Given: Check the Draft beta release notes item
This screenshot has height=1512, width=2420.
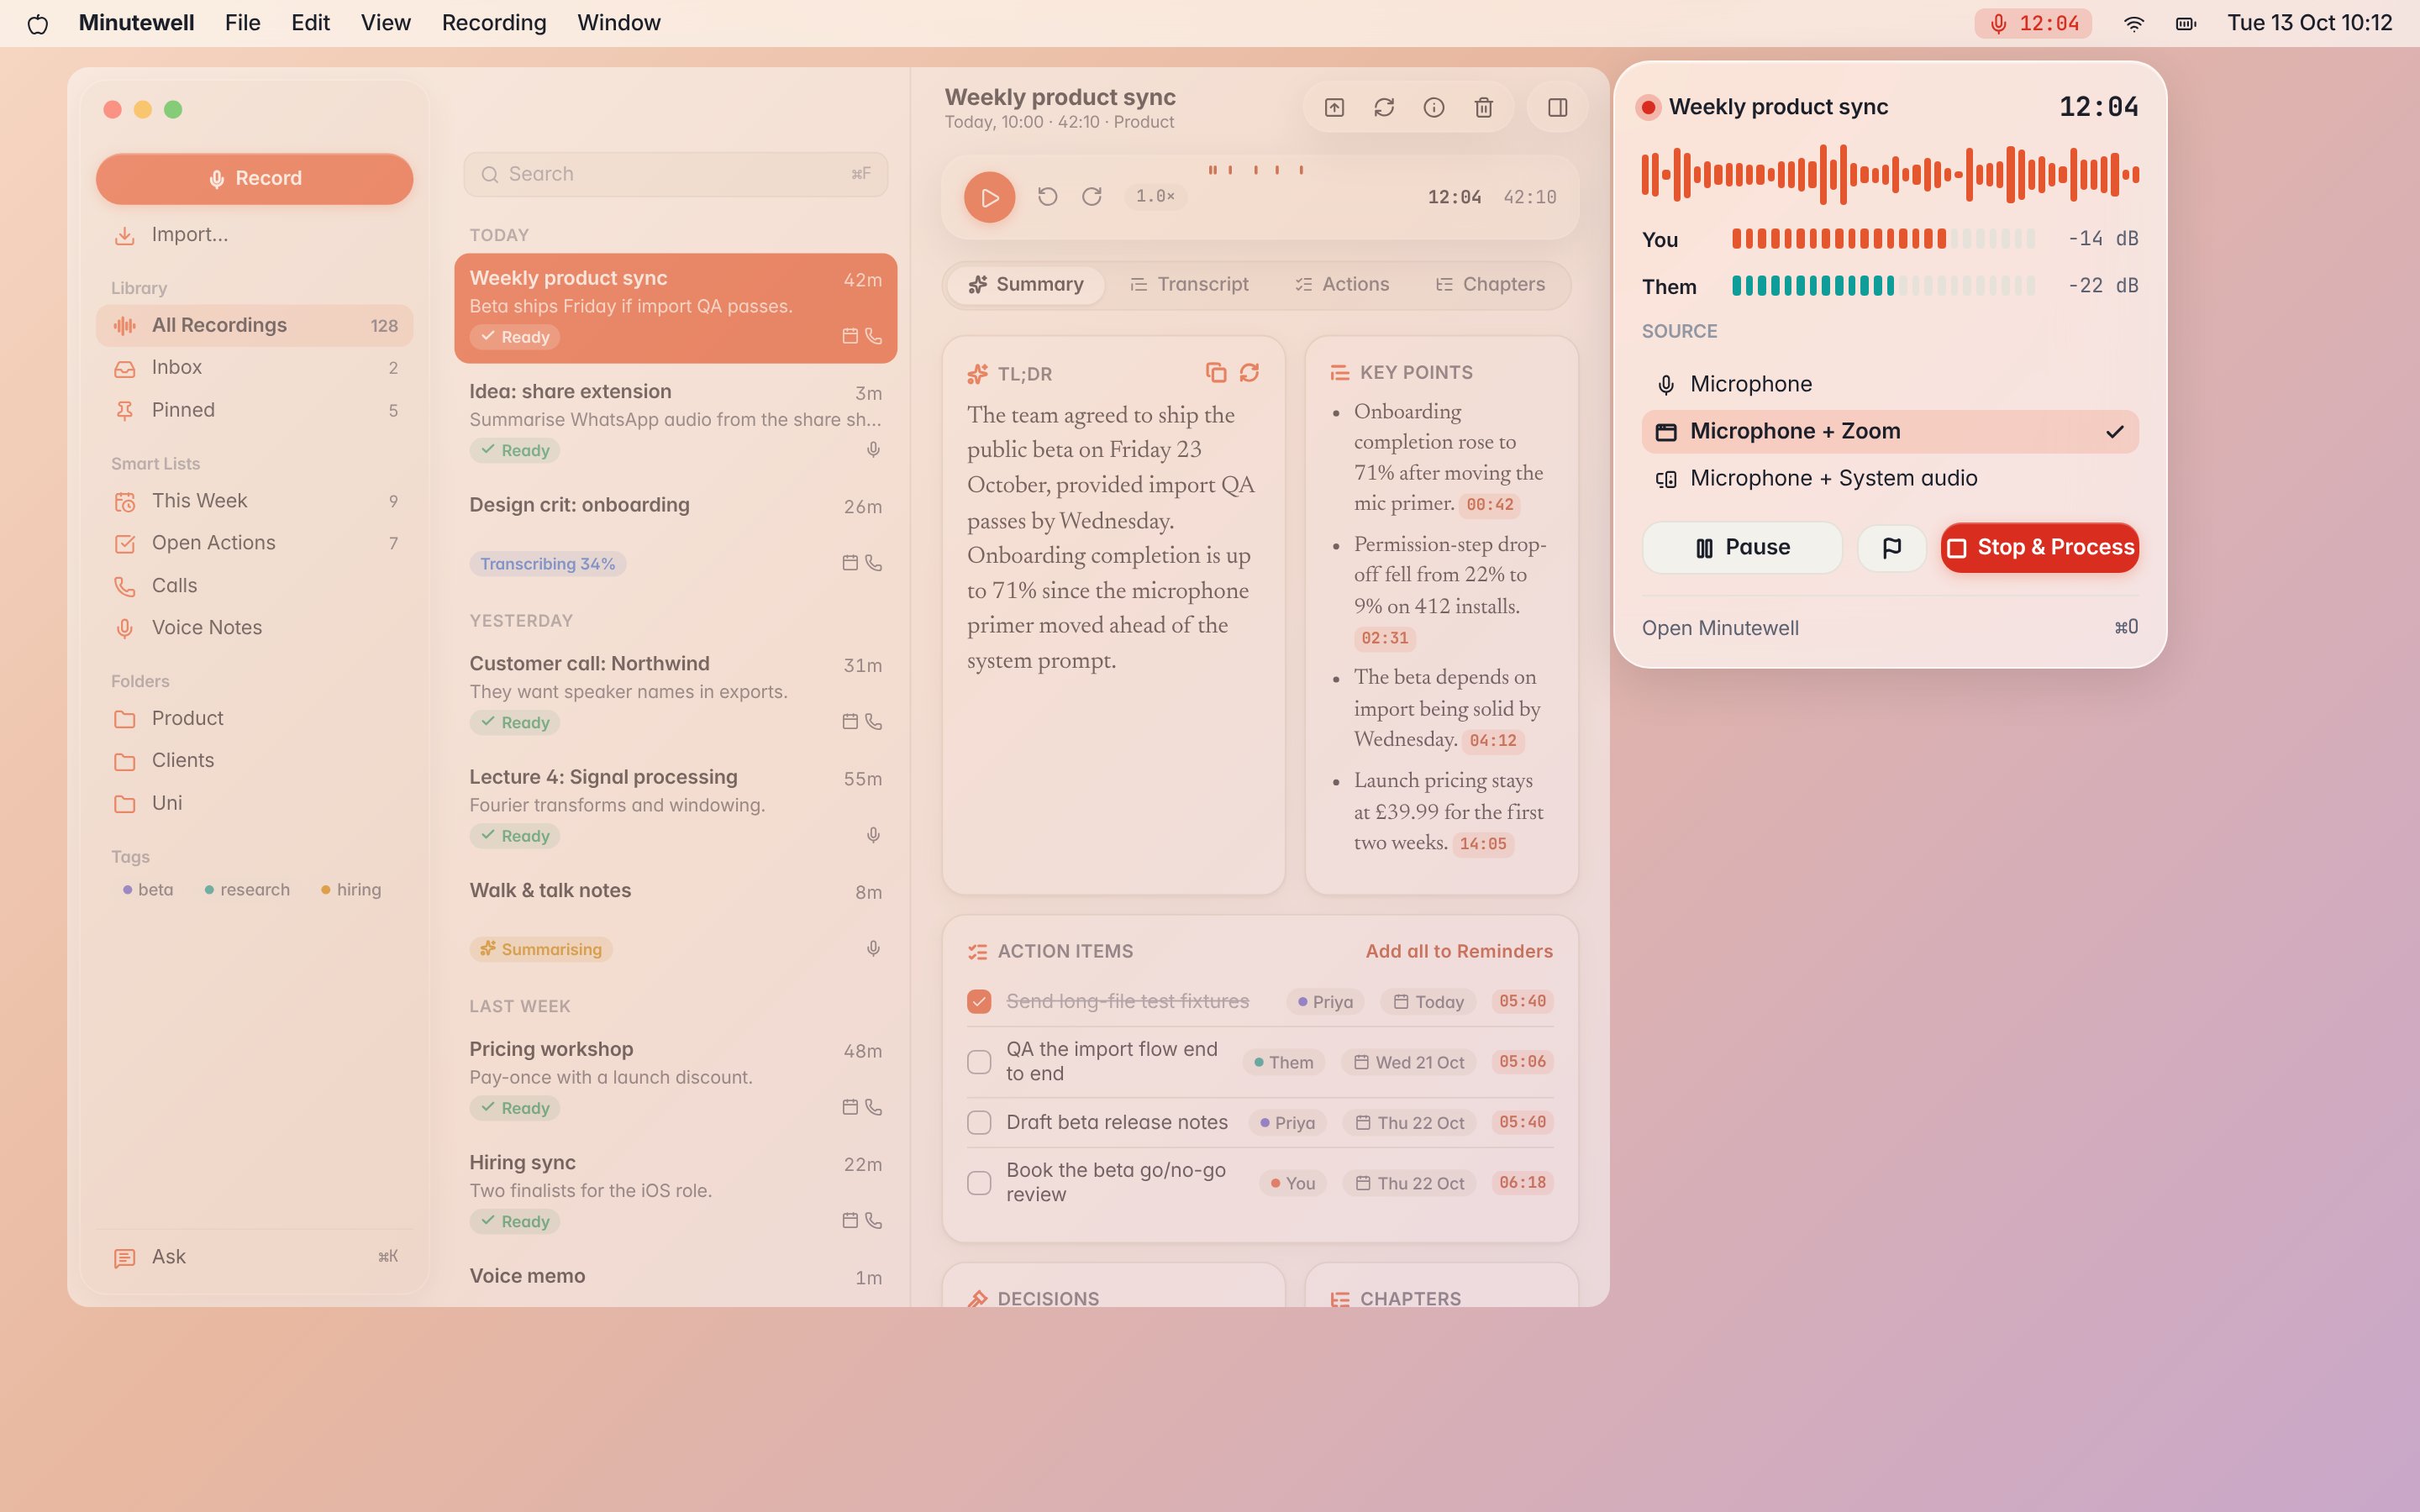Looking at the screenshot, I should (979, 1122).
